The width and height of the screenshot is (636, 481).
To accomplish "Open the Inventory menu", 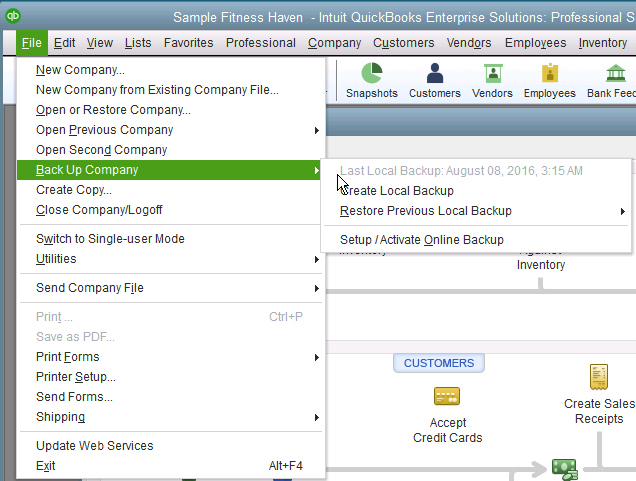I will tap(603, 43).
